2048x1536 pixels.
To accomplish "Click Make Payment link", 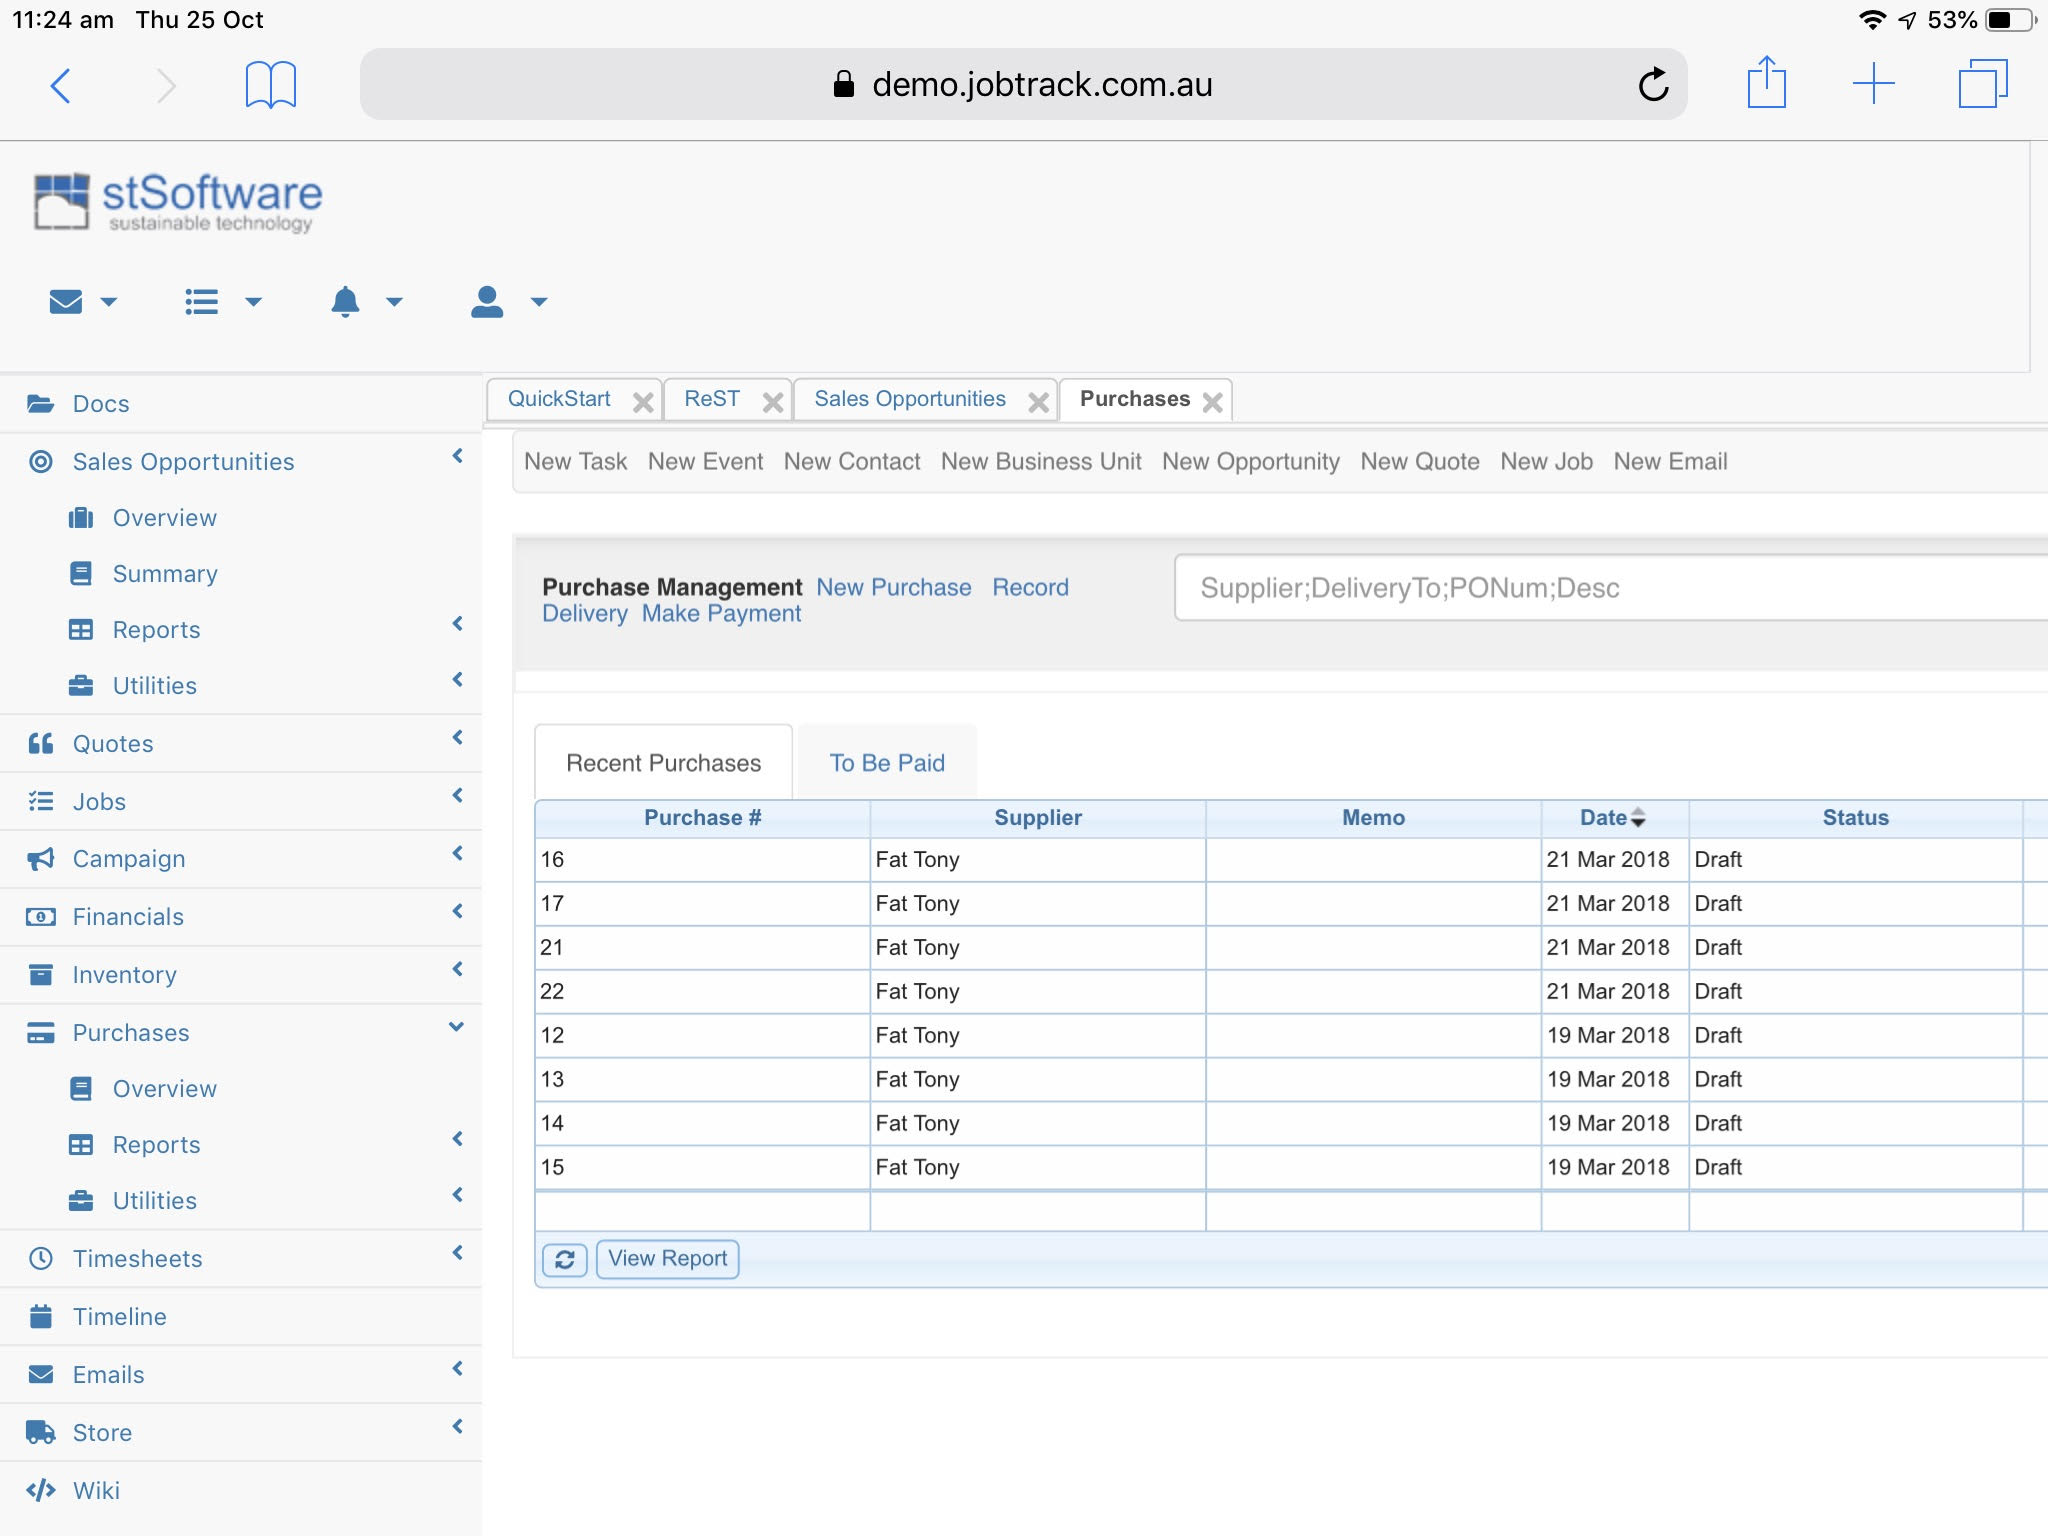I will pyautogui.click(x=721, y=614).
